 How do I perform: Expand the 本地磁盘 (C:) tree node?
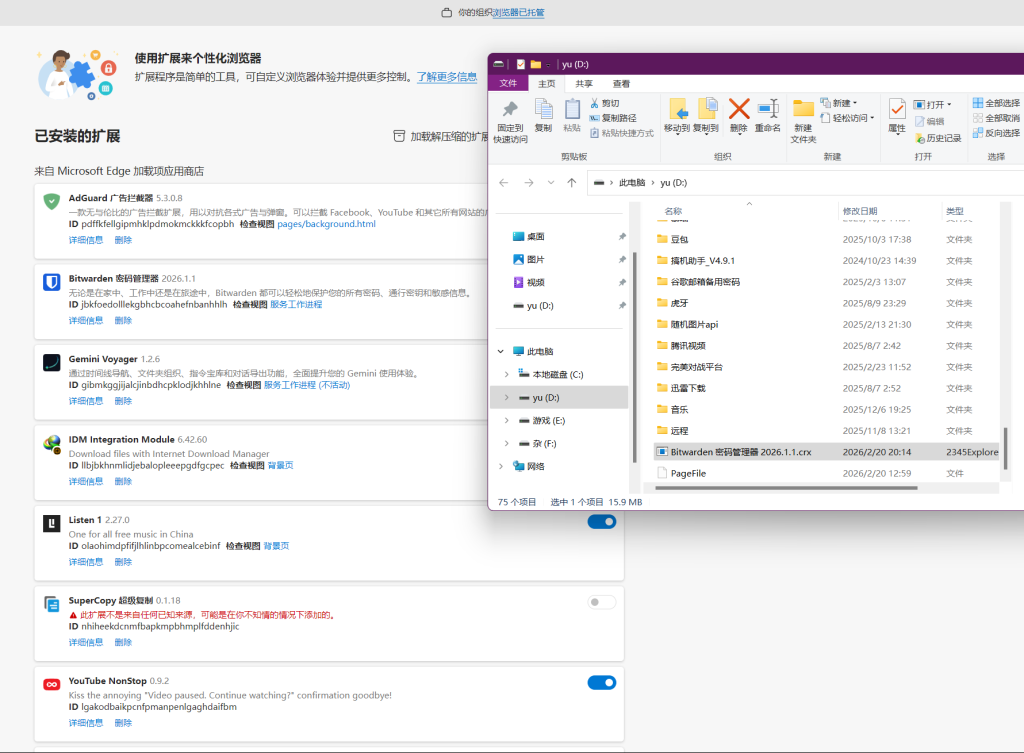505,374
